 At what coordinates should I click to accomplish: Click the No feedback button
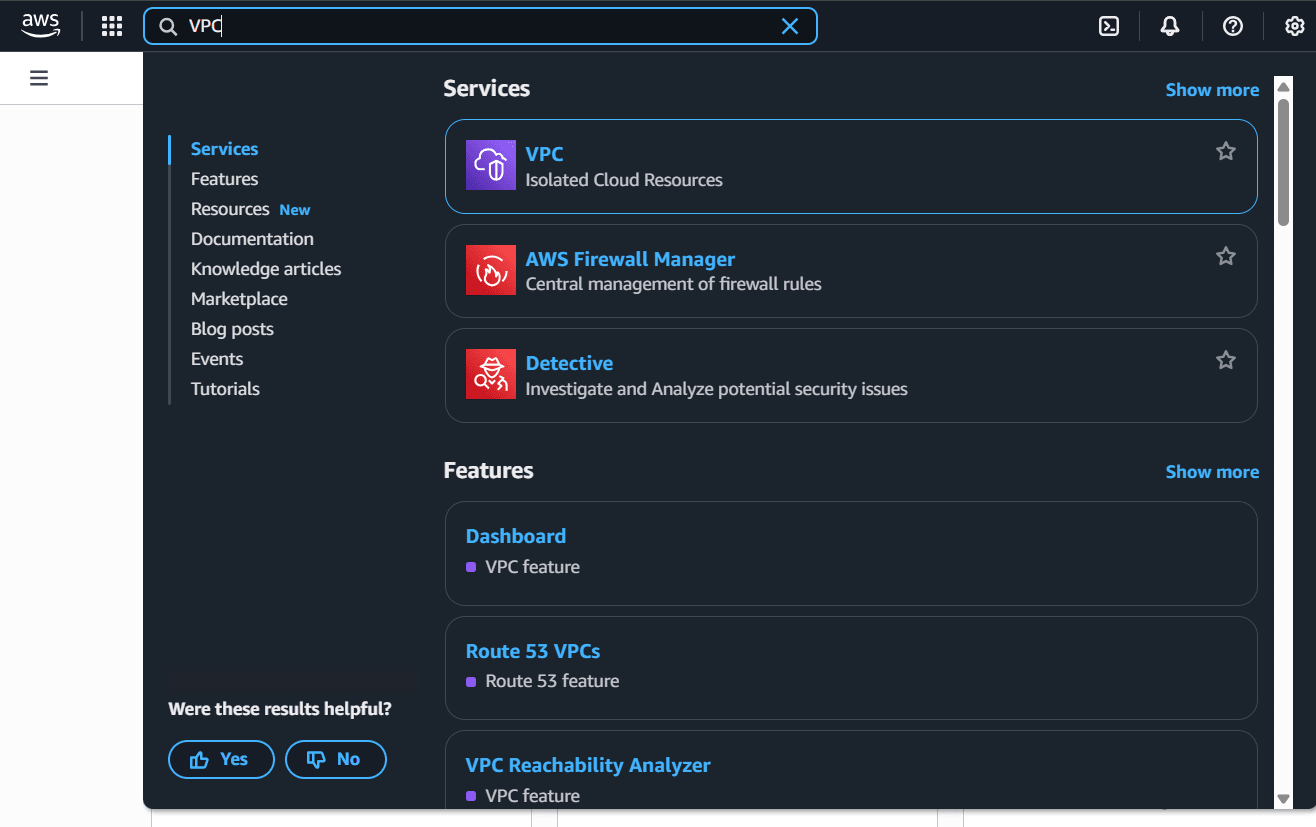[335, 760]
